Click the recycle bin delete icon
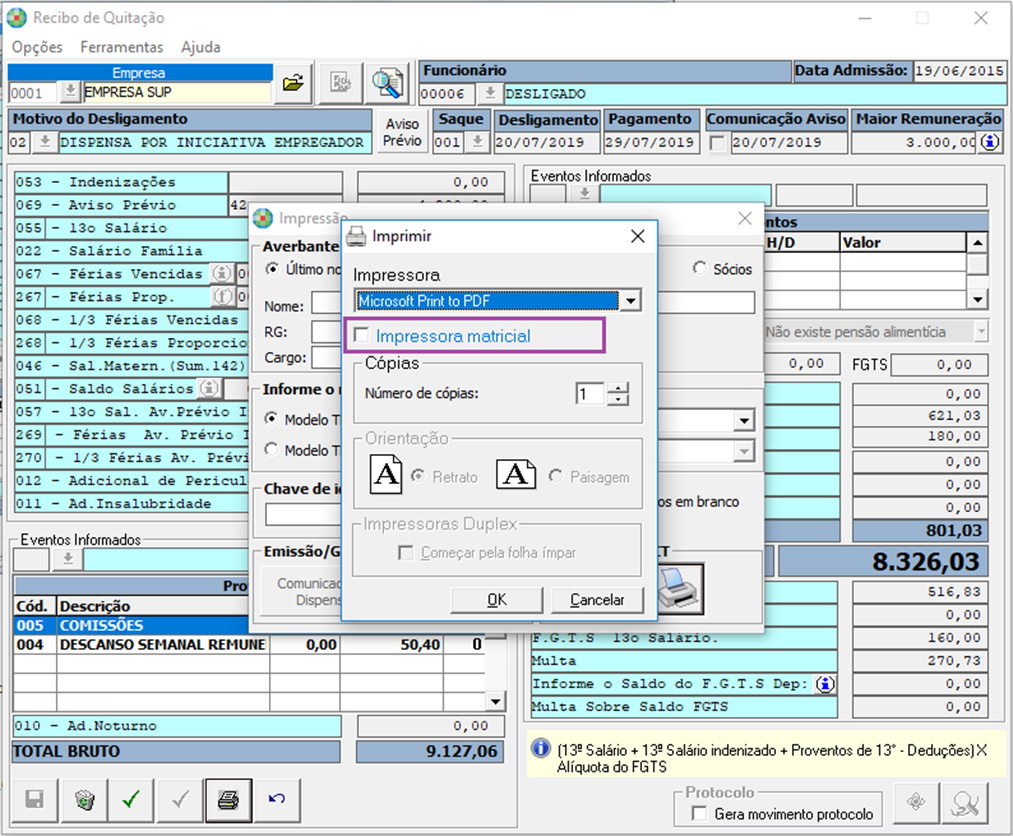The height and width of the screenshot is (836, 1013). tap(84, 800)
